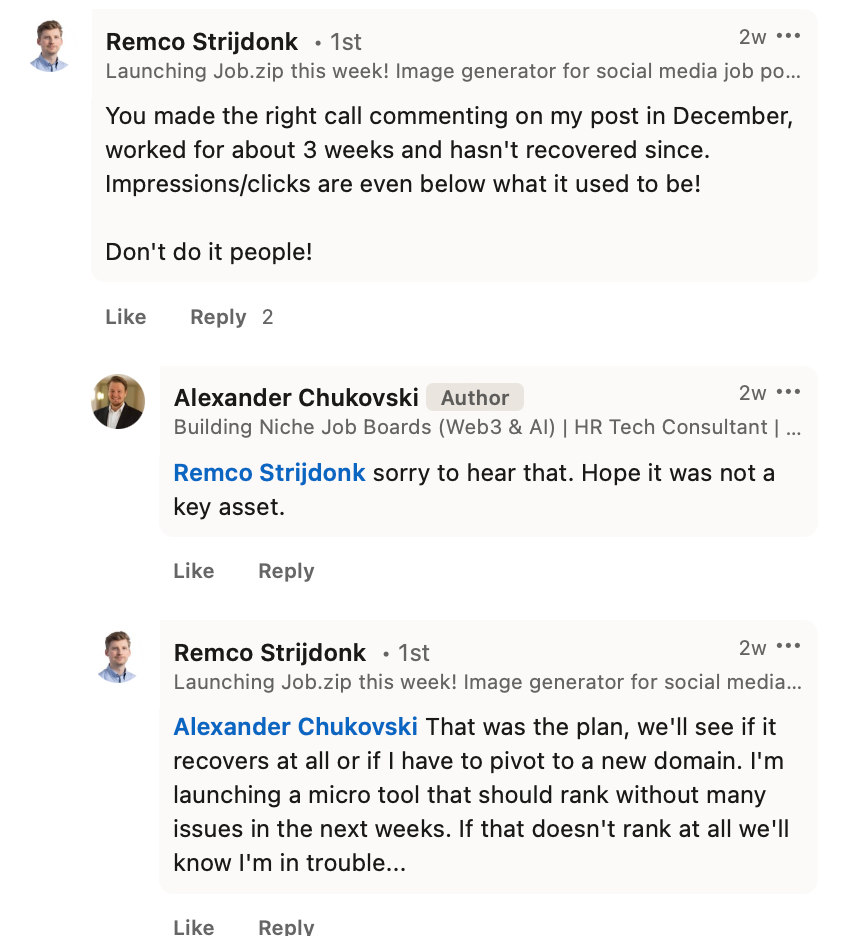Screen dimensions: 844x936
Task: Click Alexander Chukovski's profile photo
Action: click(118, 402)
